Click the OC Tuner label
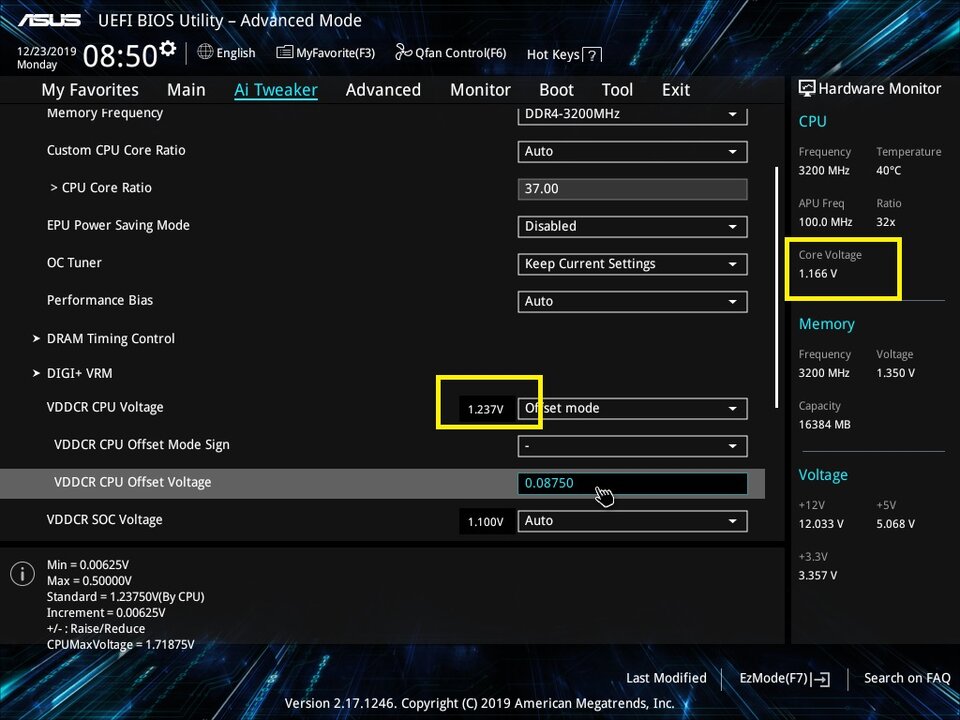960x720 pixels. click(74, 263)
